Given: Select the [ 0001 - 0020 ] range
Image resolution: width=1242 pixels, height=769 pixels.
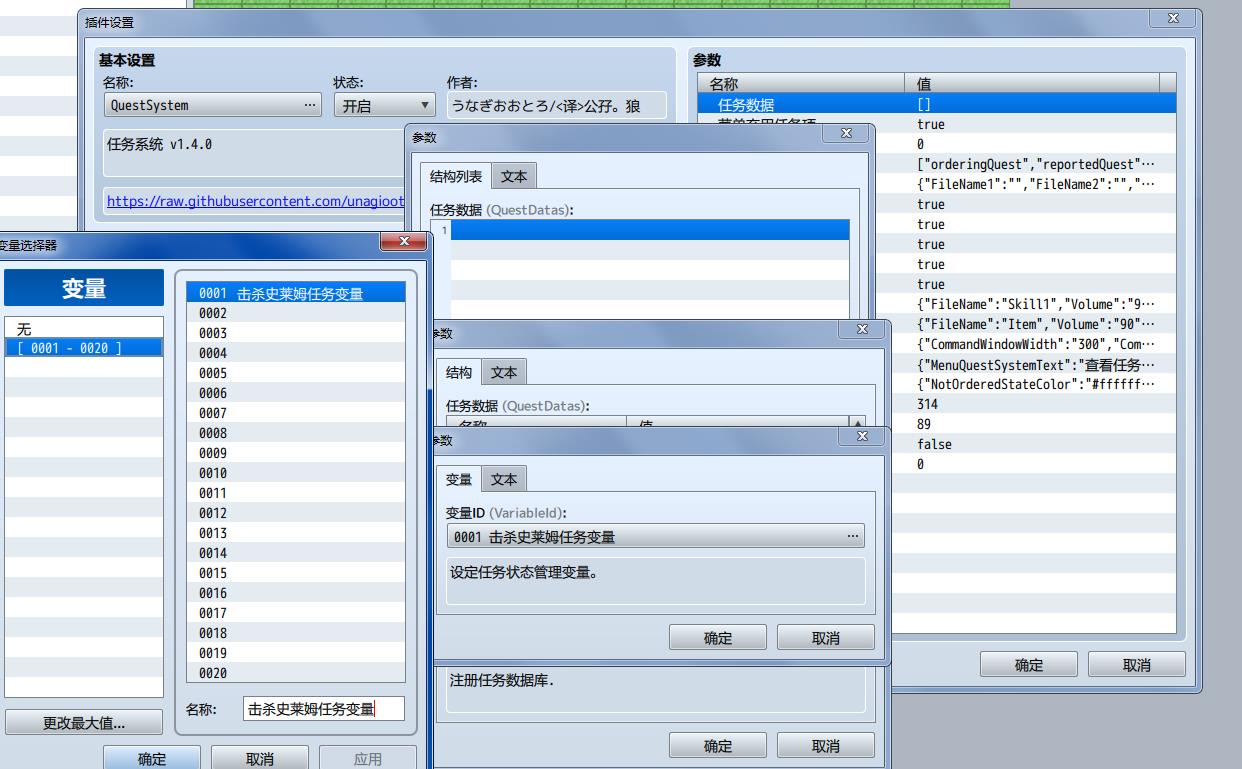Looking at the screenshot, I should click(x=83, y=348).
